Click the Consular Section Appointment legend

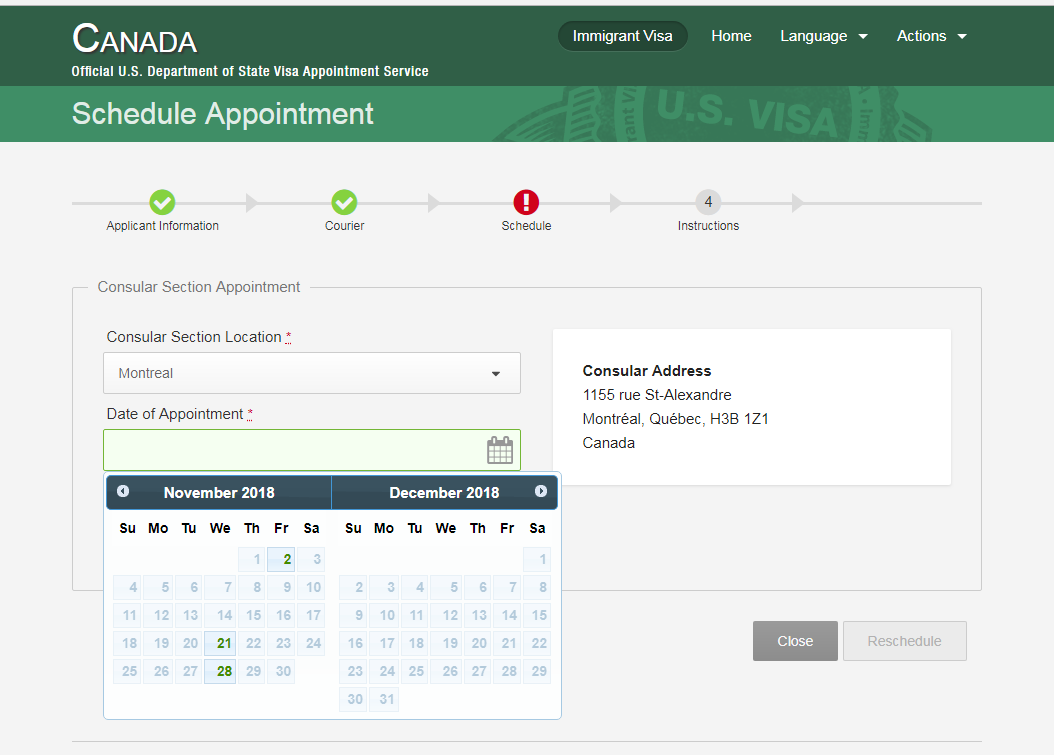(199, 287)
